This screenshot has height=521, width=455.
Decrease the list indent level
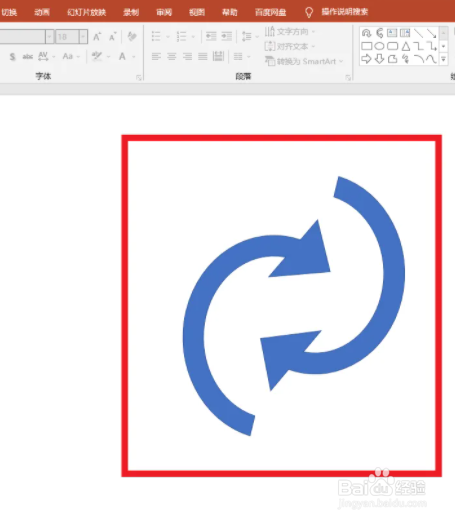pyautogui.click(x=211, y=36)
